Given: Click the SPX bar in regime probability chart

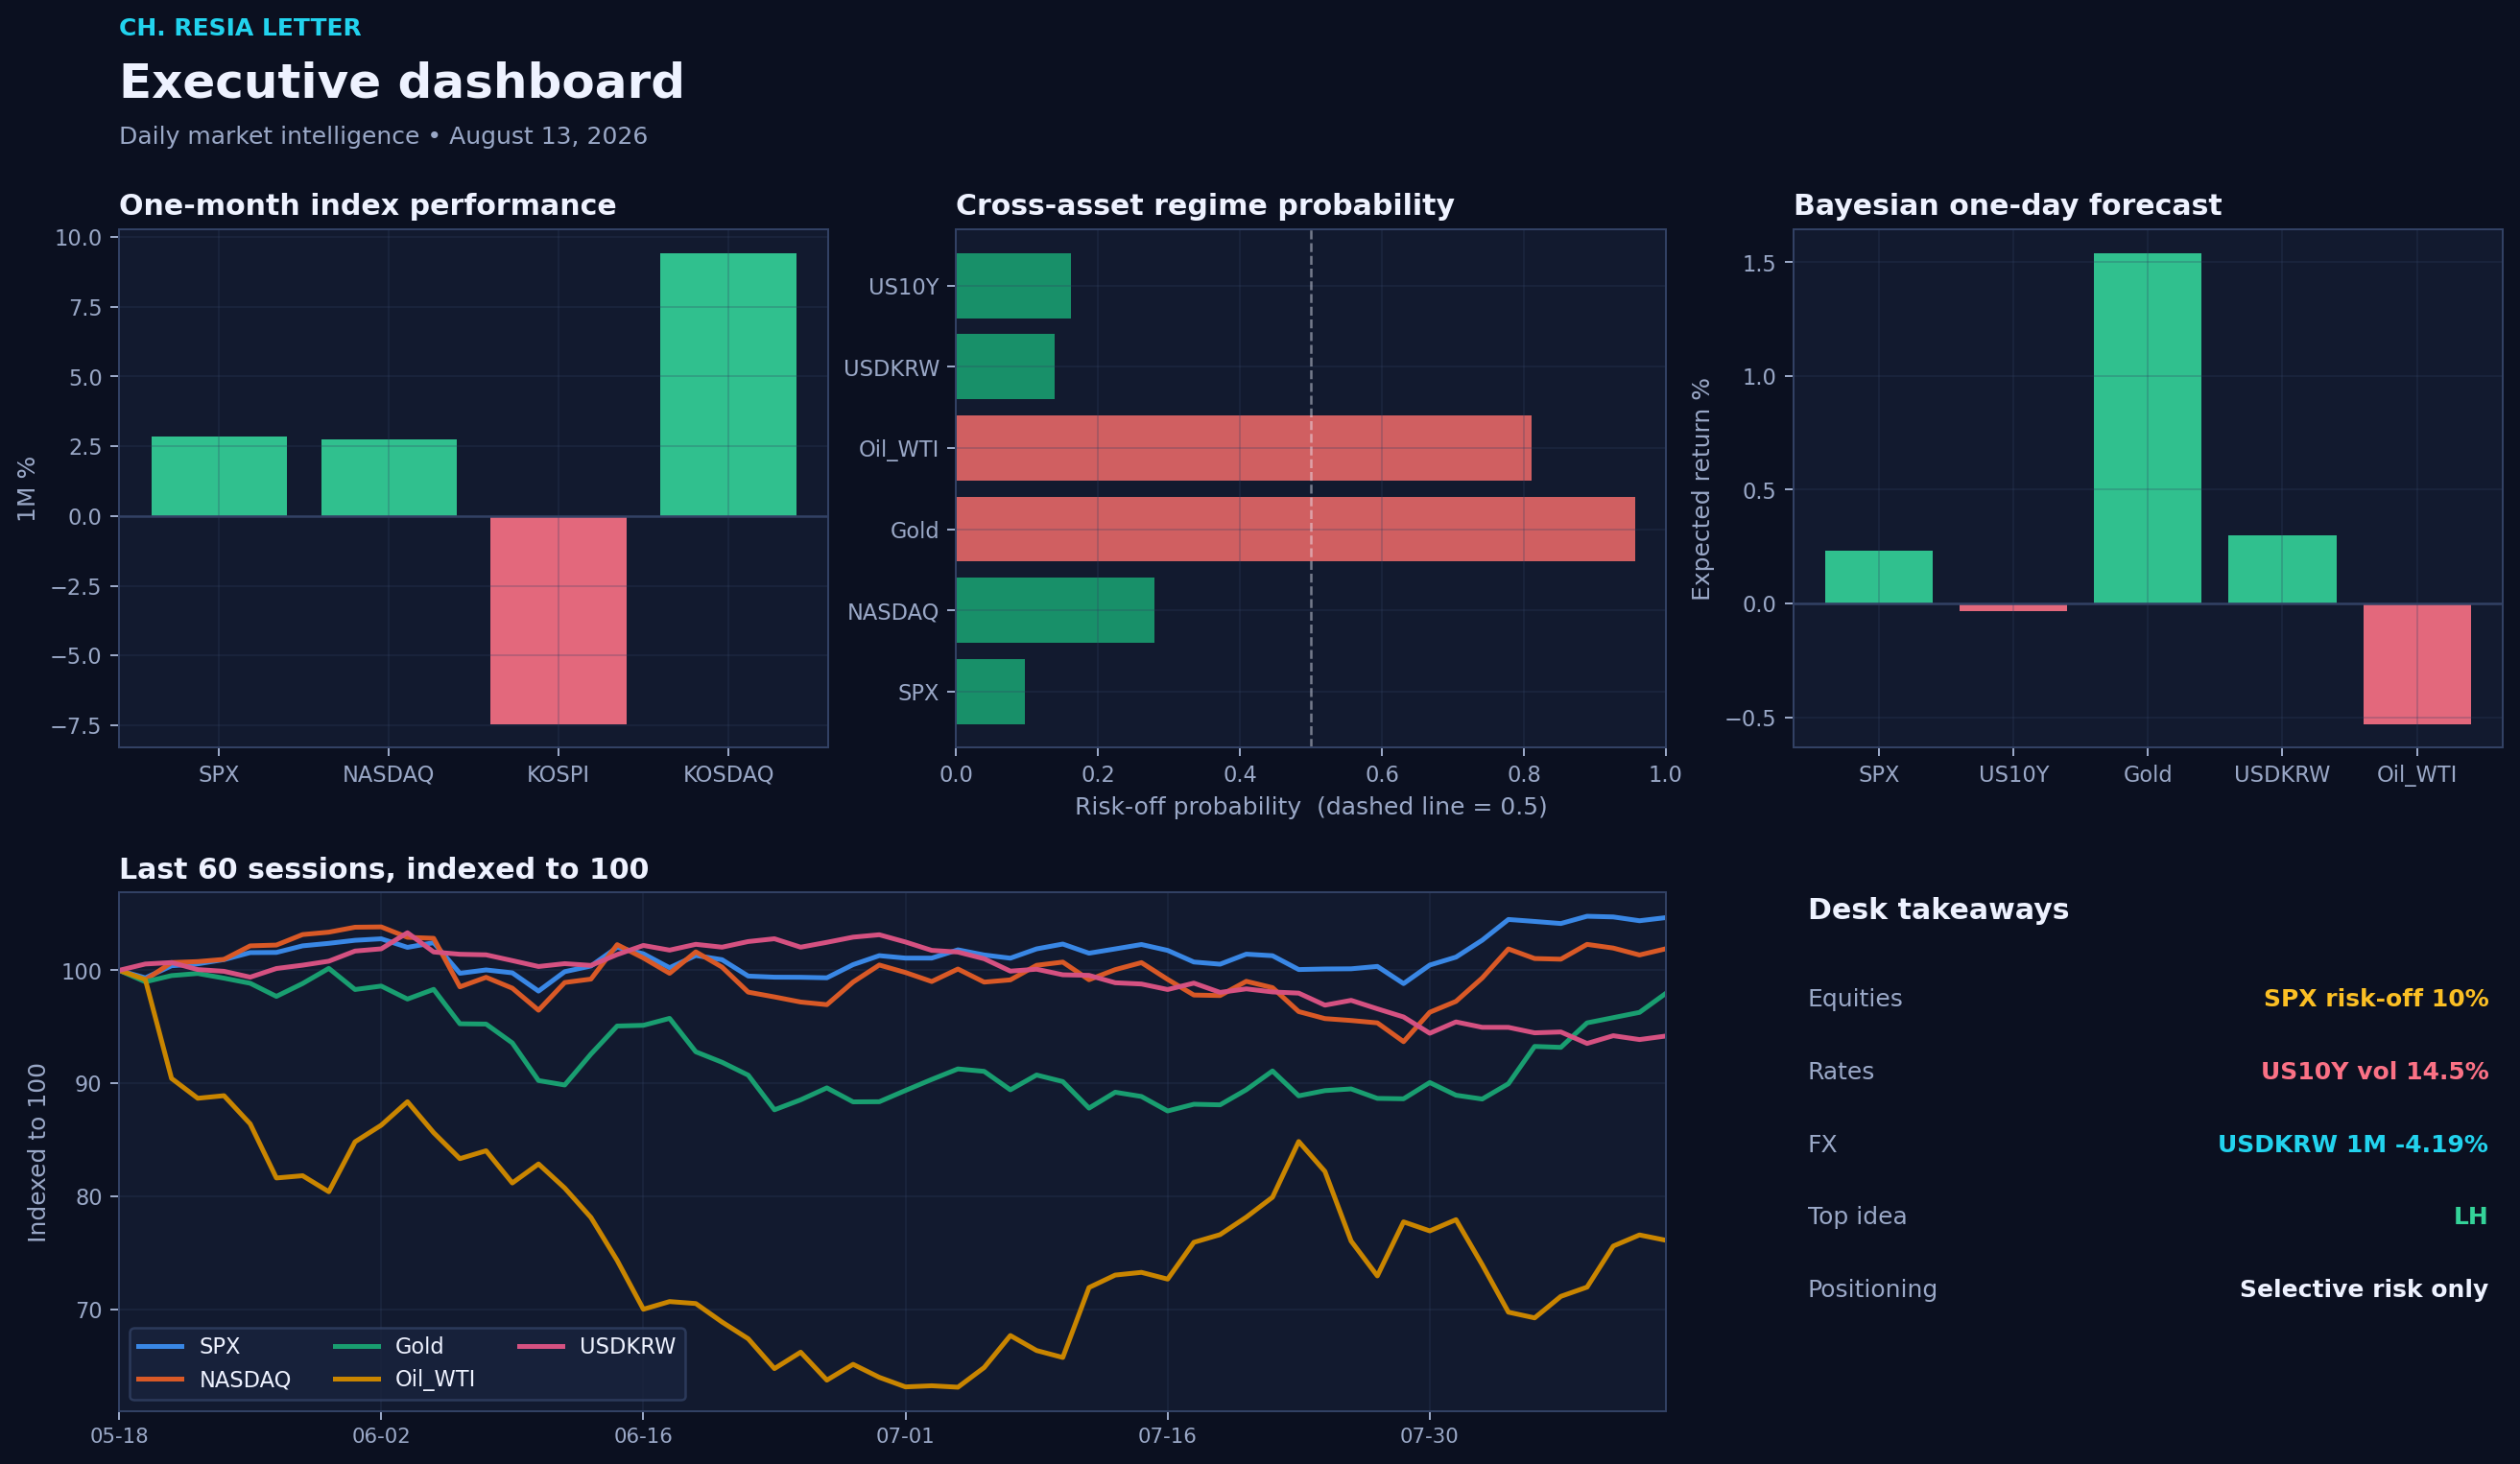Looking at the screenshot, I should coord(990,691).
